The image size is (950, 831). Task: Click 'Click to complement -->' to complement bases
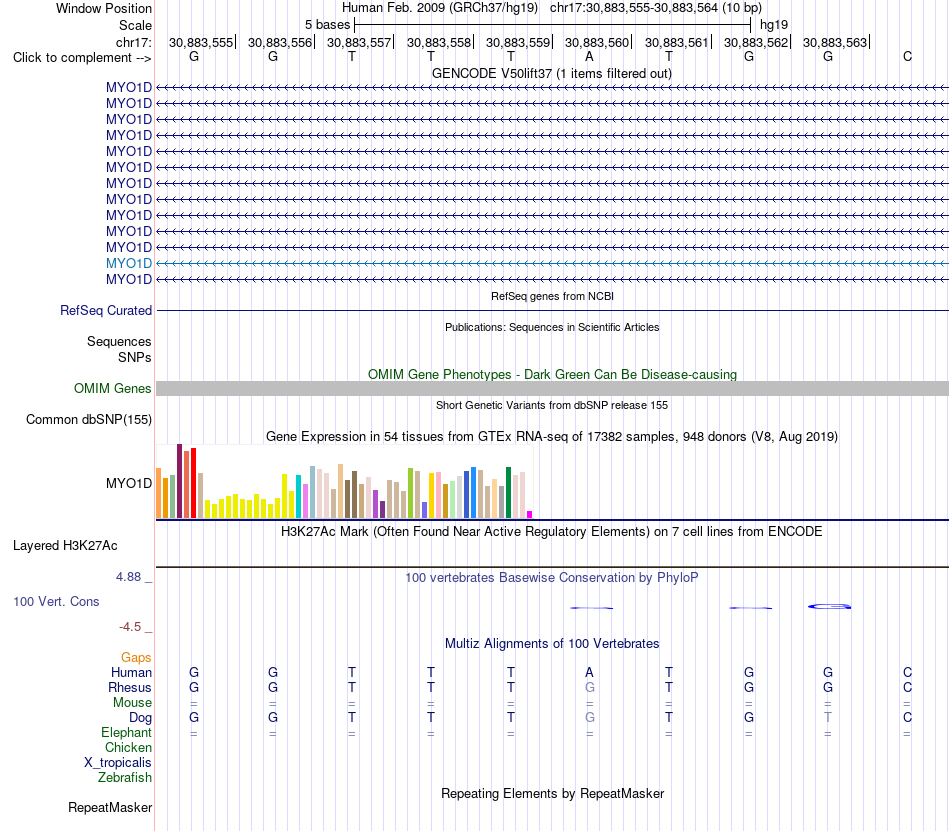[82, 58]
